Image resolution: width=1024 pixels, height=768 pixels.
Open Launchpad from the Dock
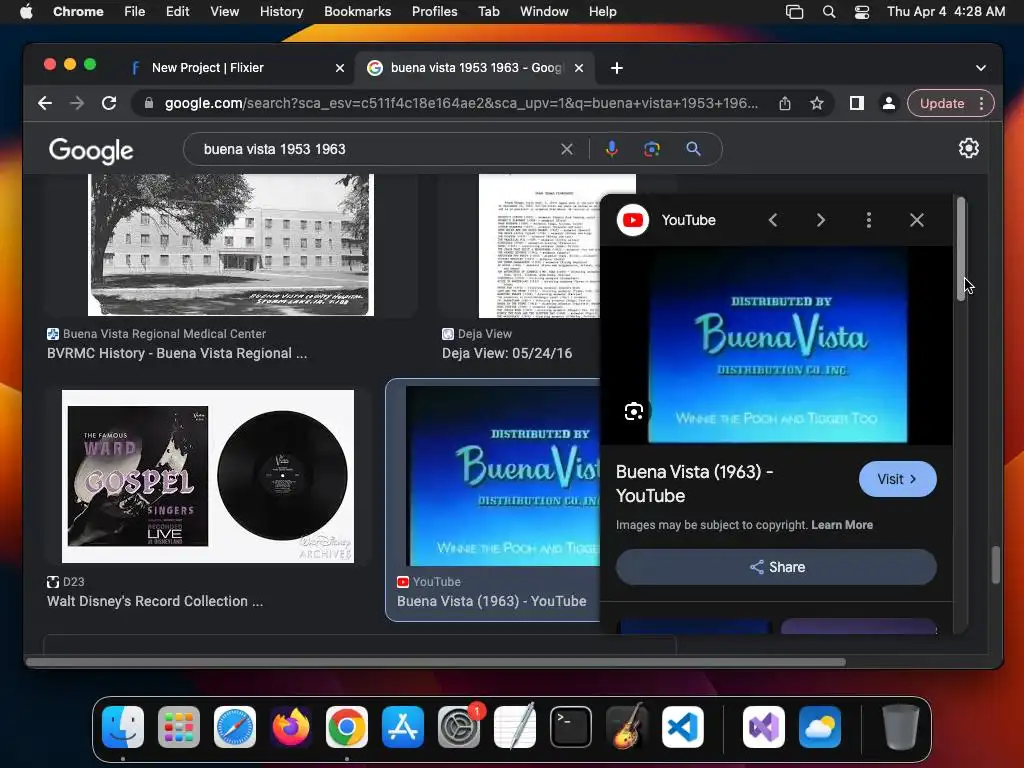point(179,727)
